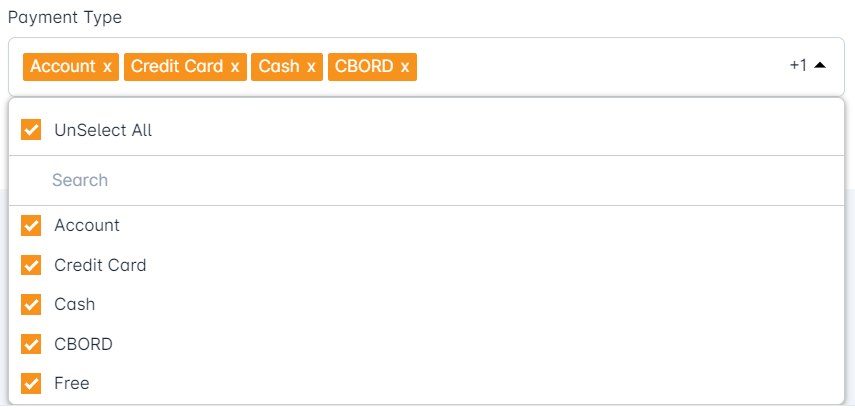The width and height of the screenshot is (855, 411).
Task: Pick the Free option label
Action: click(x=72, y=383)
